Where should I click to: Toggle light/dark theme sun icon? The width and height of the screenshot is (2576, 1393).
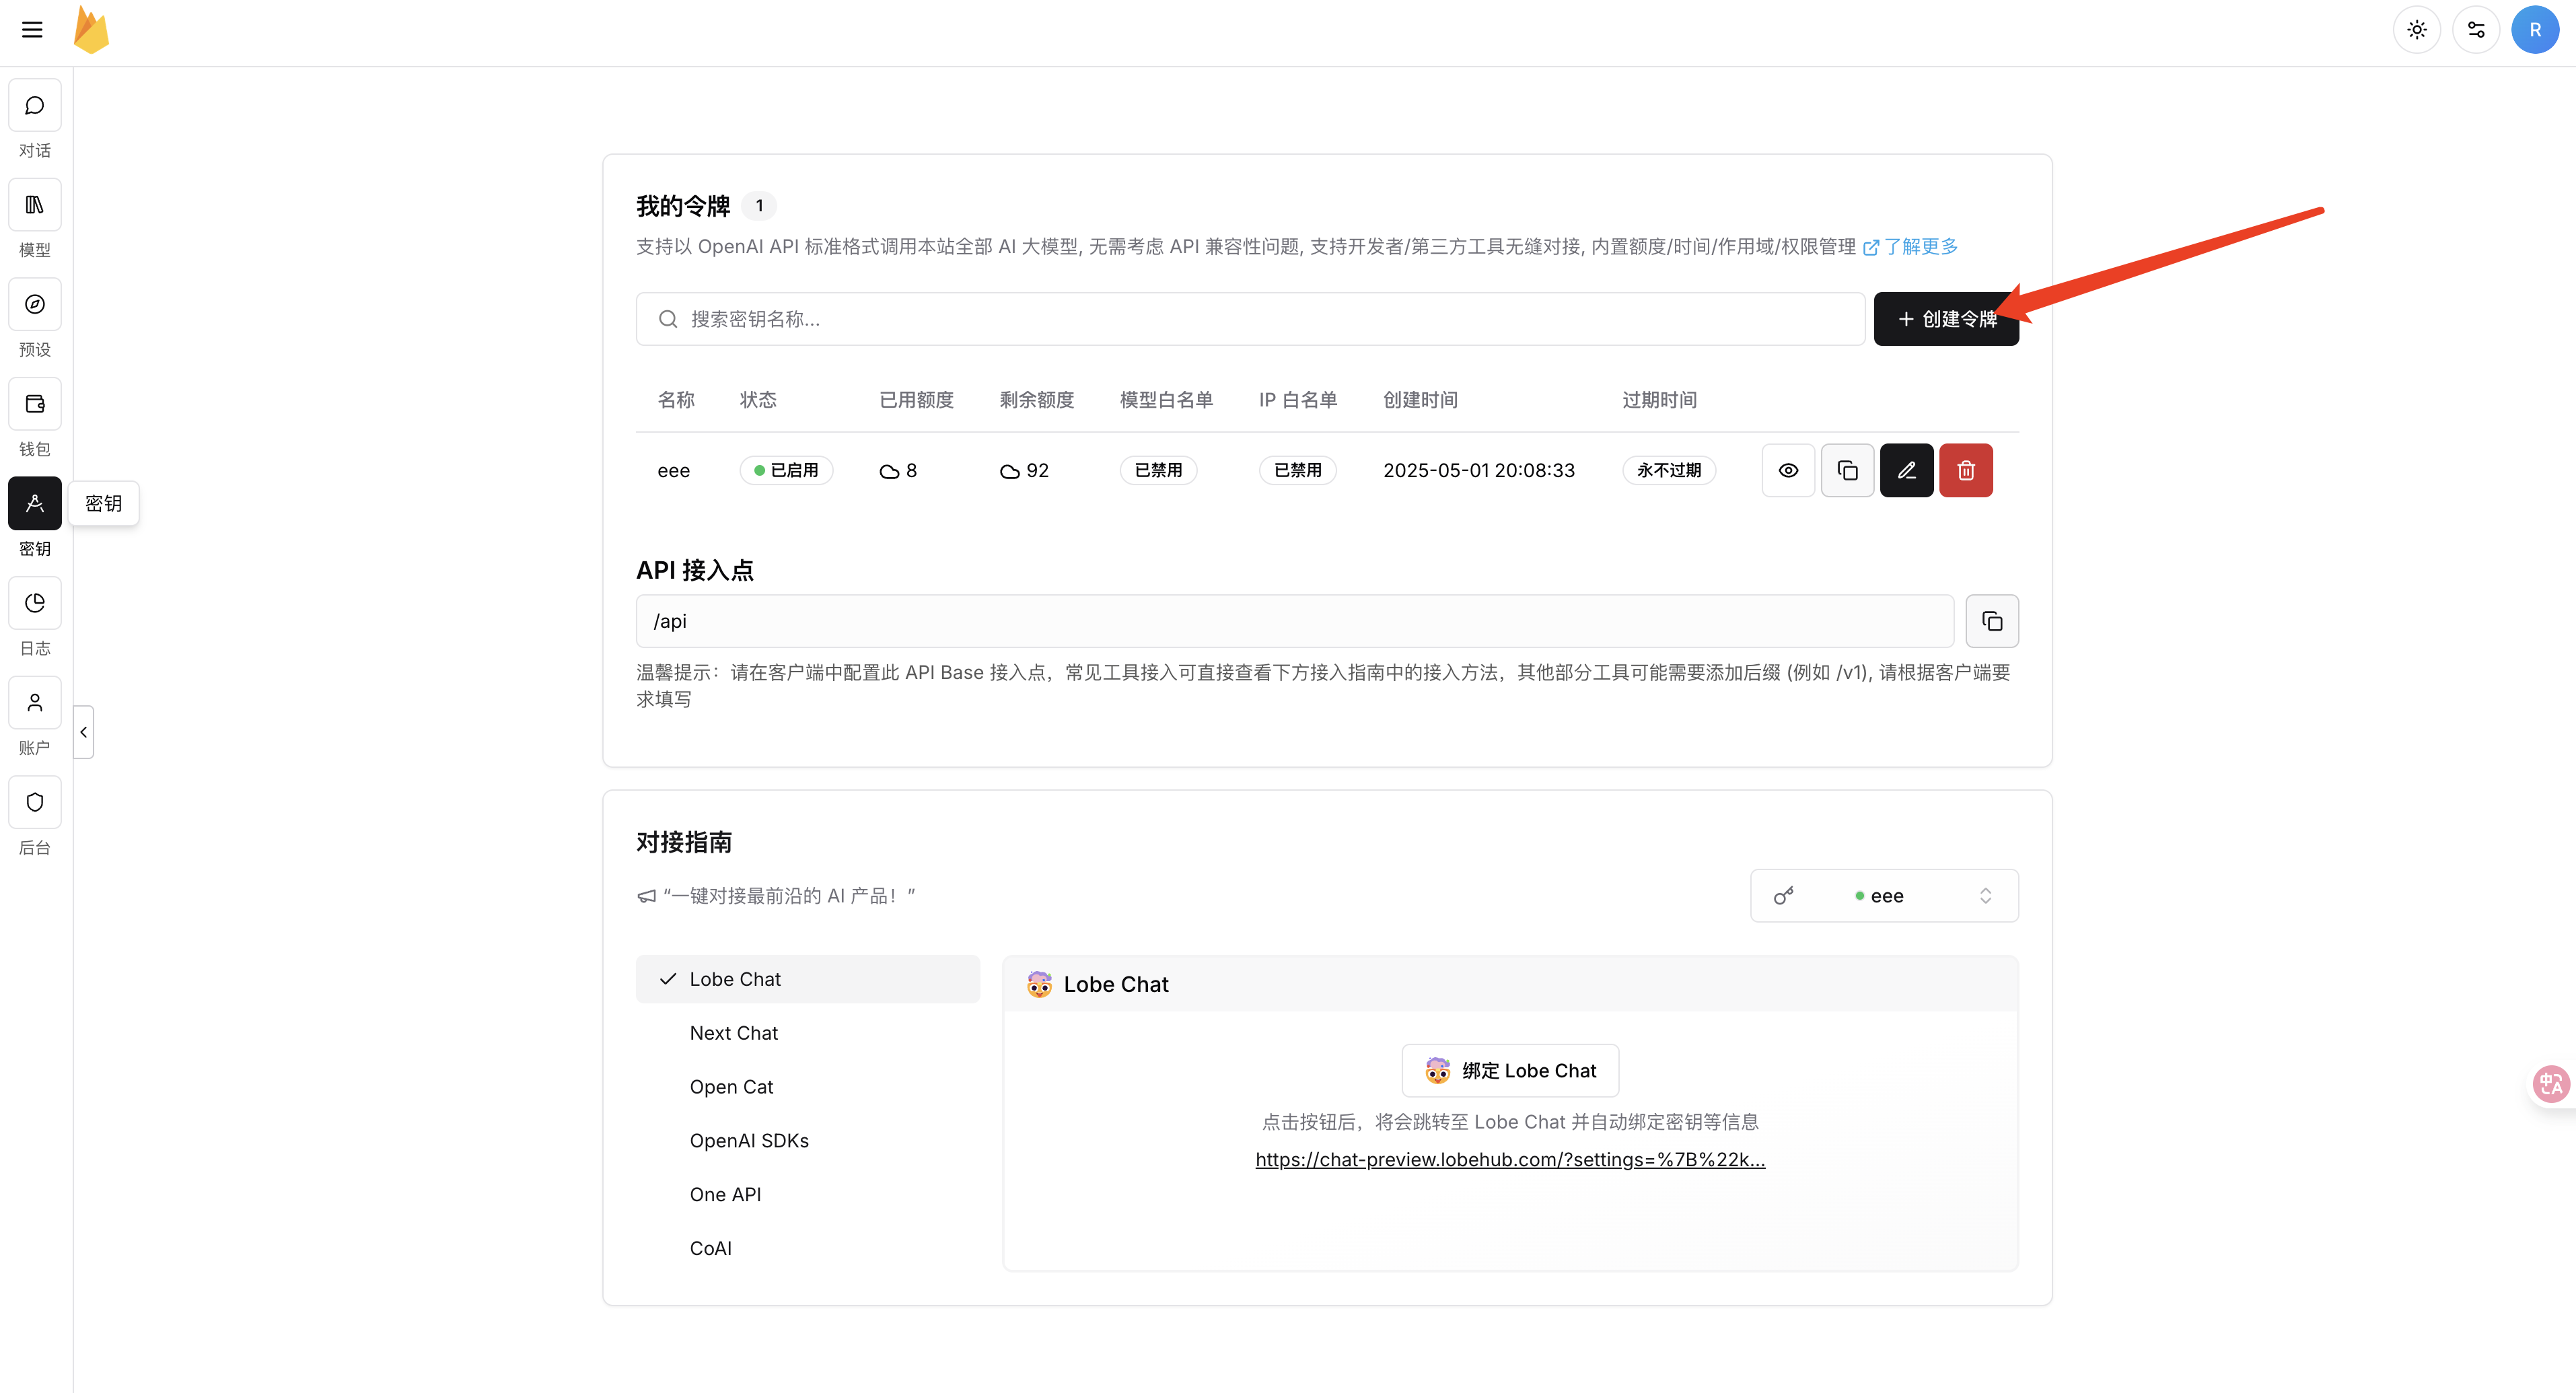2416,30
